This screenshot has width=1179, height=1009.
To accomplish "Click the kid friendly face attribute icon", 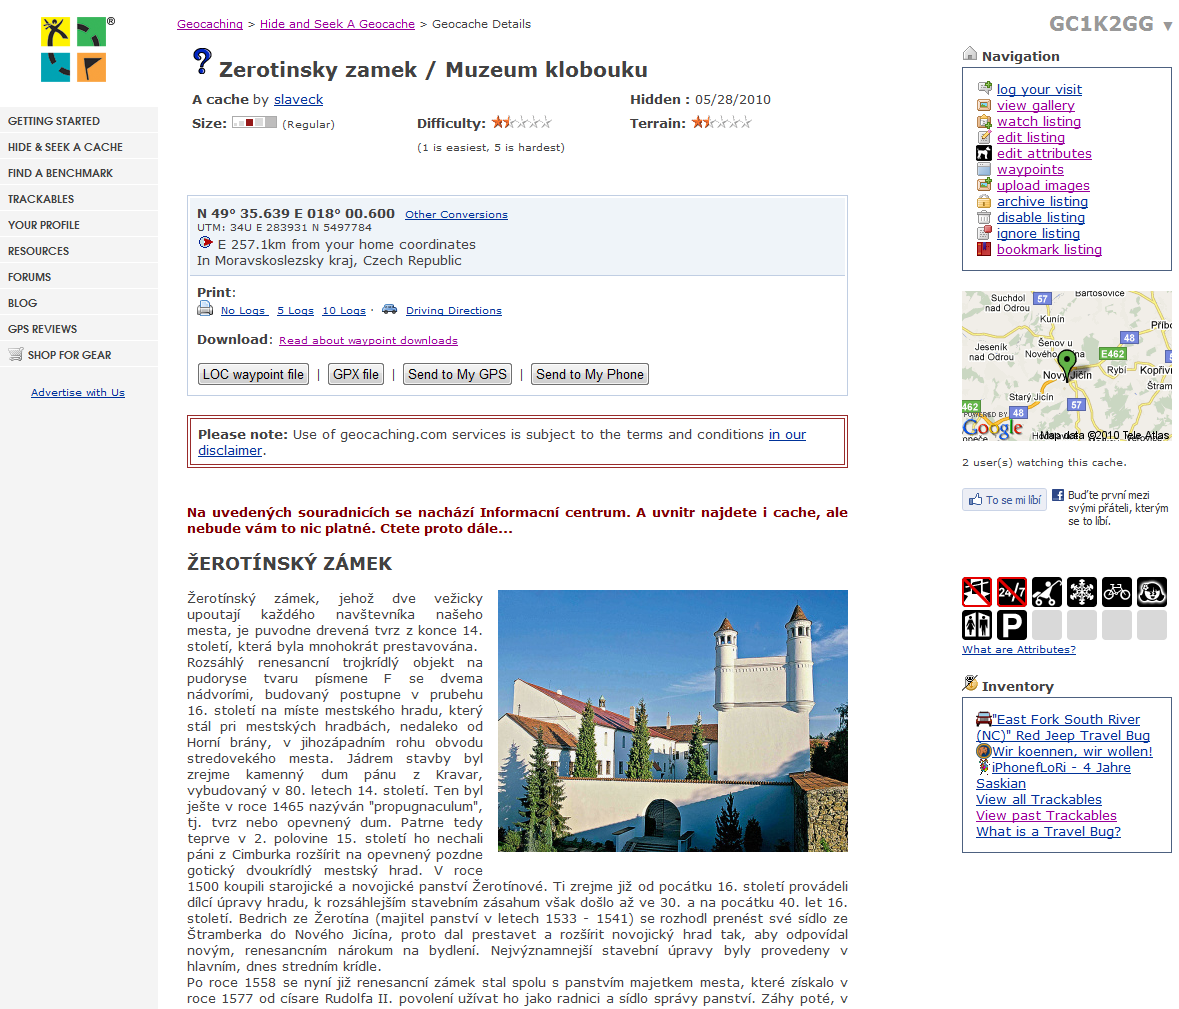I will [x=1152, y=592].
